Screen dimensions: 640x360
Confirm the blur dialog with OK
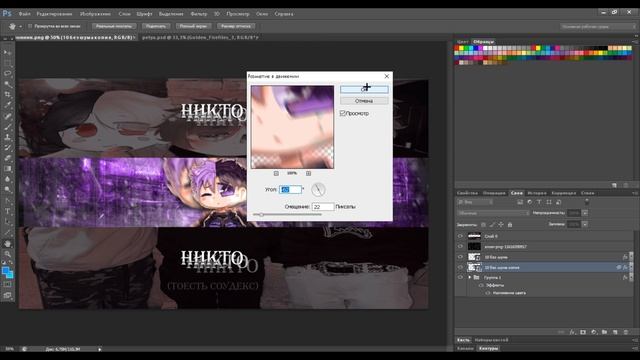pyautogui.click(x=364, y=89)
